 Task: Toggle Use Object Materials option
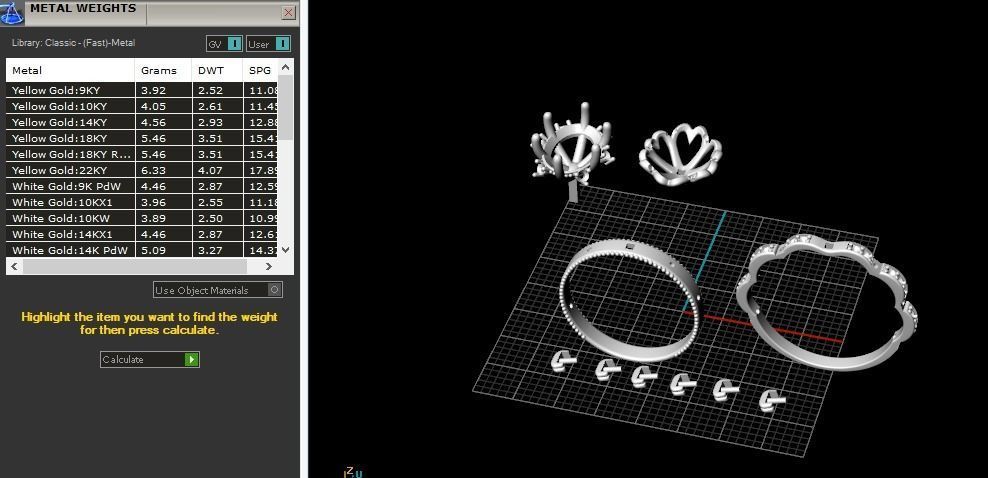pyautogui.click(x=218, y=290)
